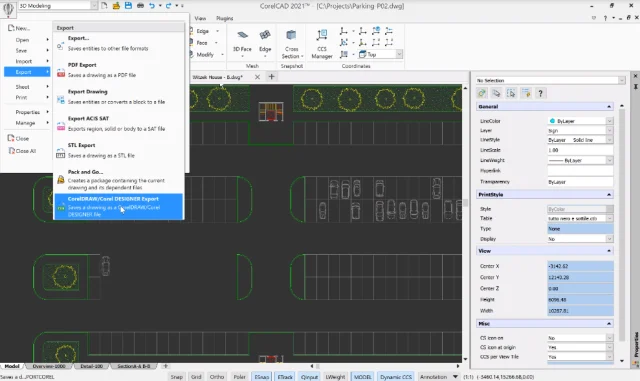Viewport: 640px width, 381px height.
Task: Click the Open folder icon in quick access toolbar
Action: tap(116, 6)
